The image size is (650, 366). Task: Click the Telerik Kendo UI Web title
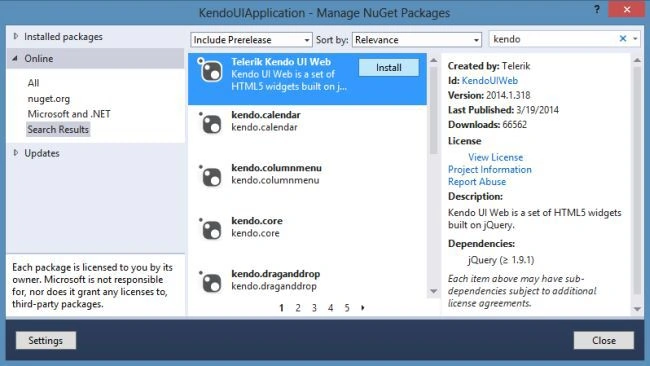(x=281, y=62)
